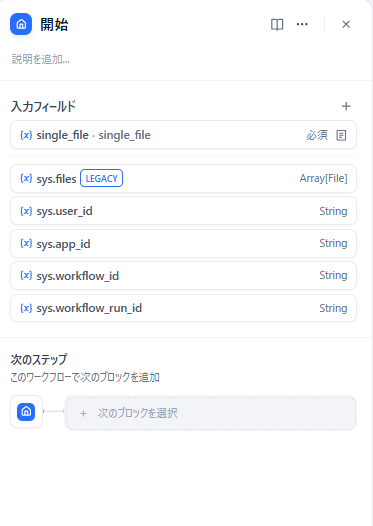Click the blue Start node home icon in header
Viewport: 373px width, 526px height.
pyautogui.click(x=21, y=24)
